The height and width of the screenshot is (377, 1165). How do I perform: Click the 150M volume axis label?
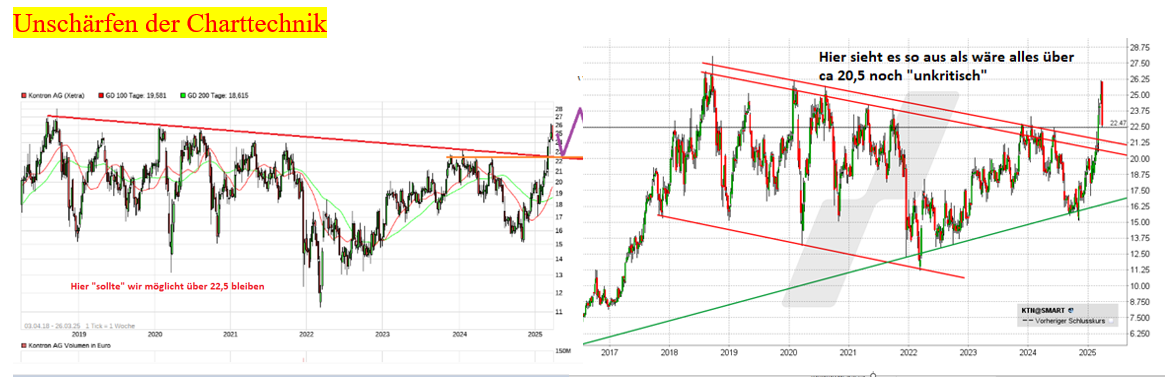tap(562, 350)
